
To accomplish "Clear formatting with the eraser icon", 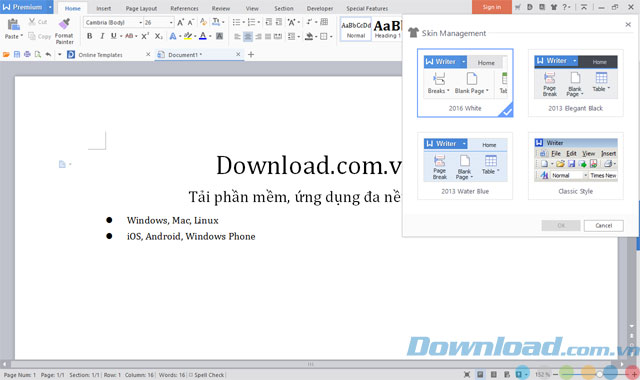I will (203, 22).
